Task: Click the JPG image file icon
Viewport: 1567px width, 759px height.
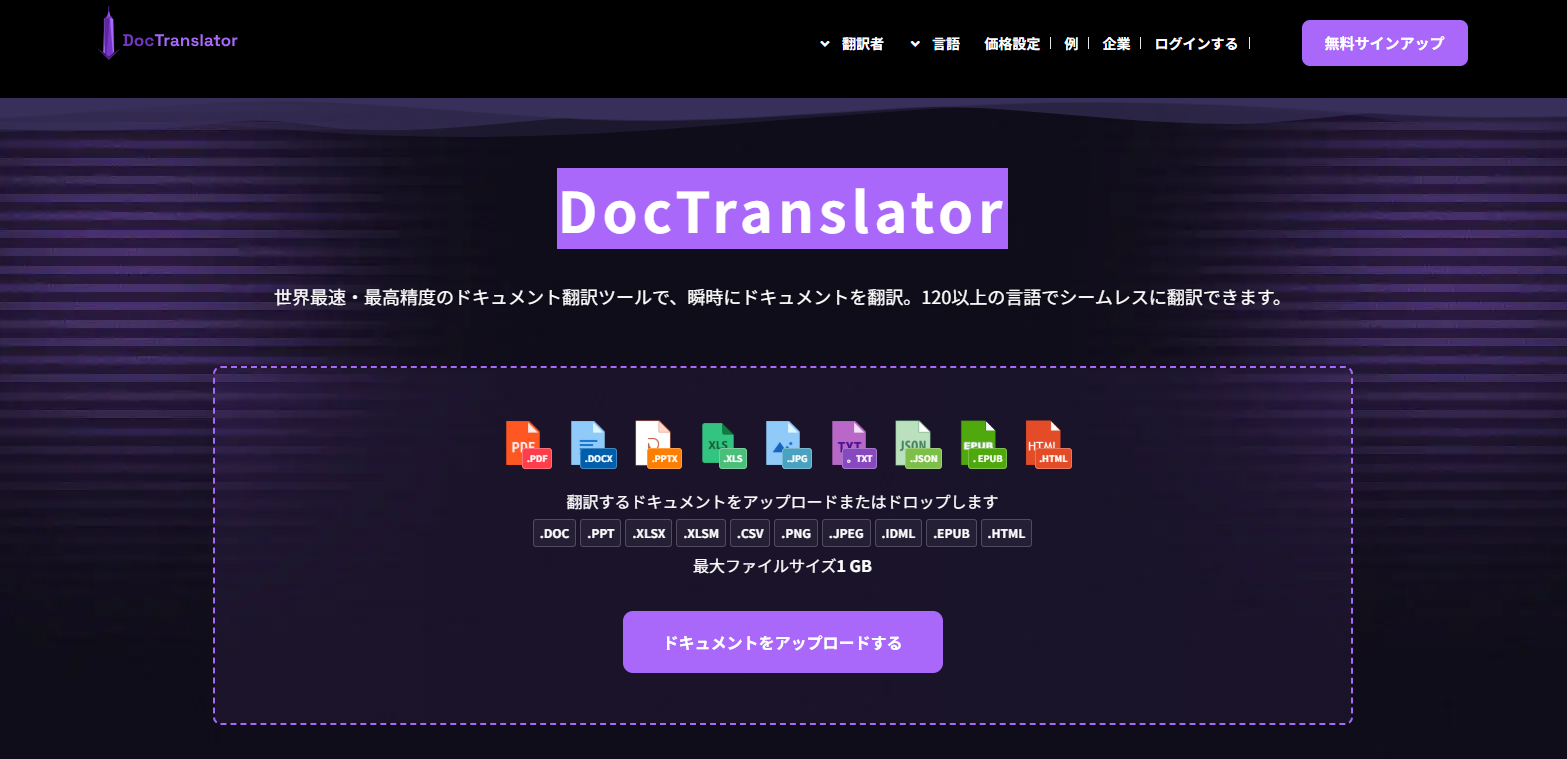Action: tap(787, 444)
